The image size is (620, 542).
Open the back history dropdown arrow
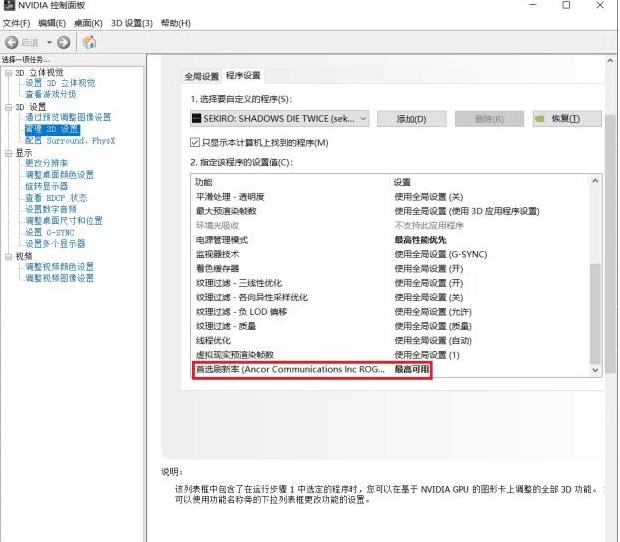pyautogui.click(x=49, y=42)
